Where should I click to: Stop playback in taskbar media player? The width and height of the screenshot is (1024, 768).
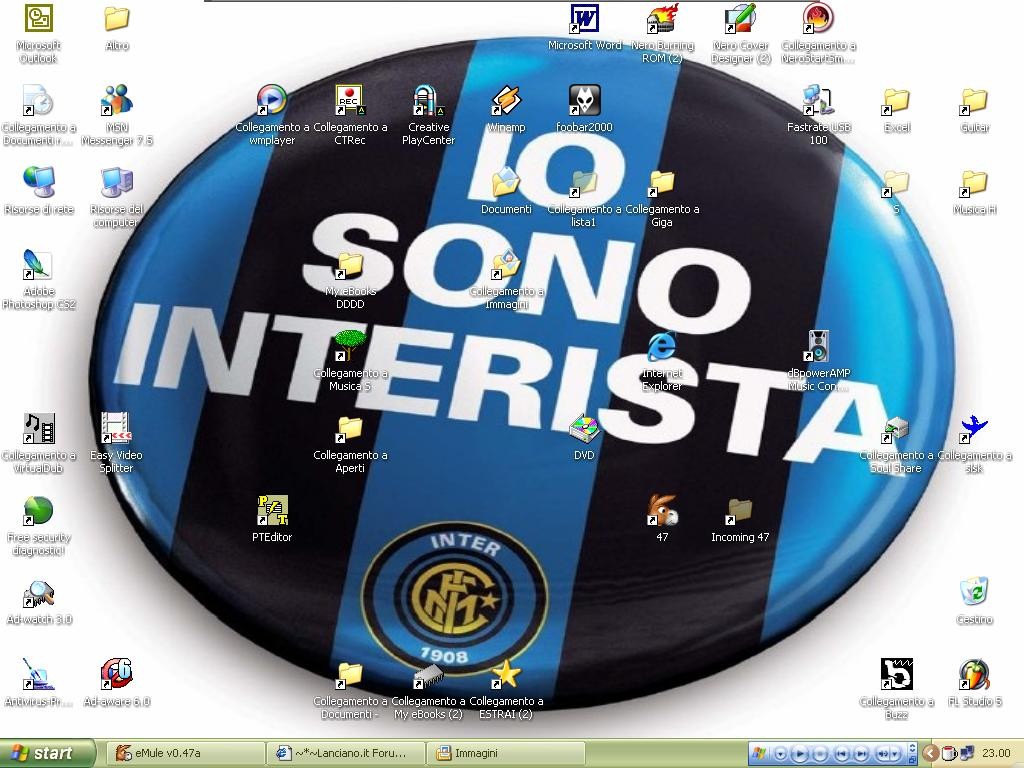(x=821, y=754)
